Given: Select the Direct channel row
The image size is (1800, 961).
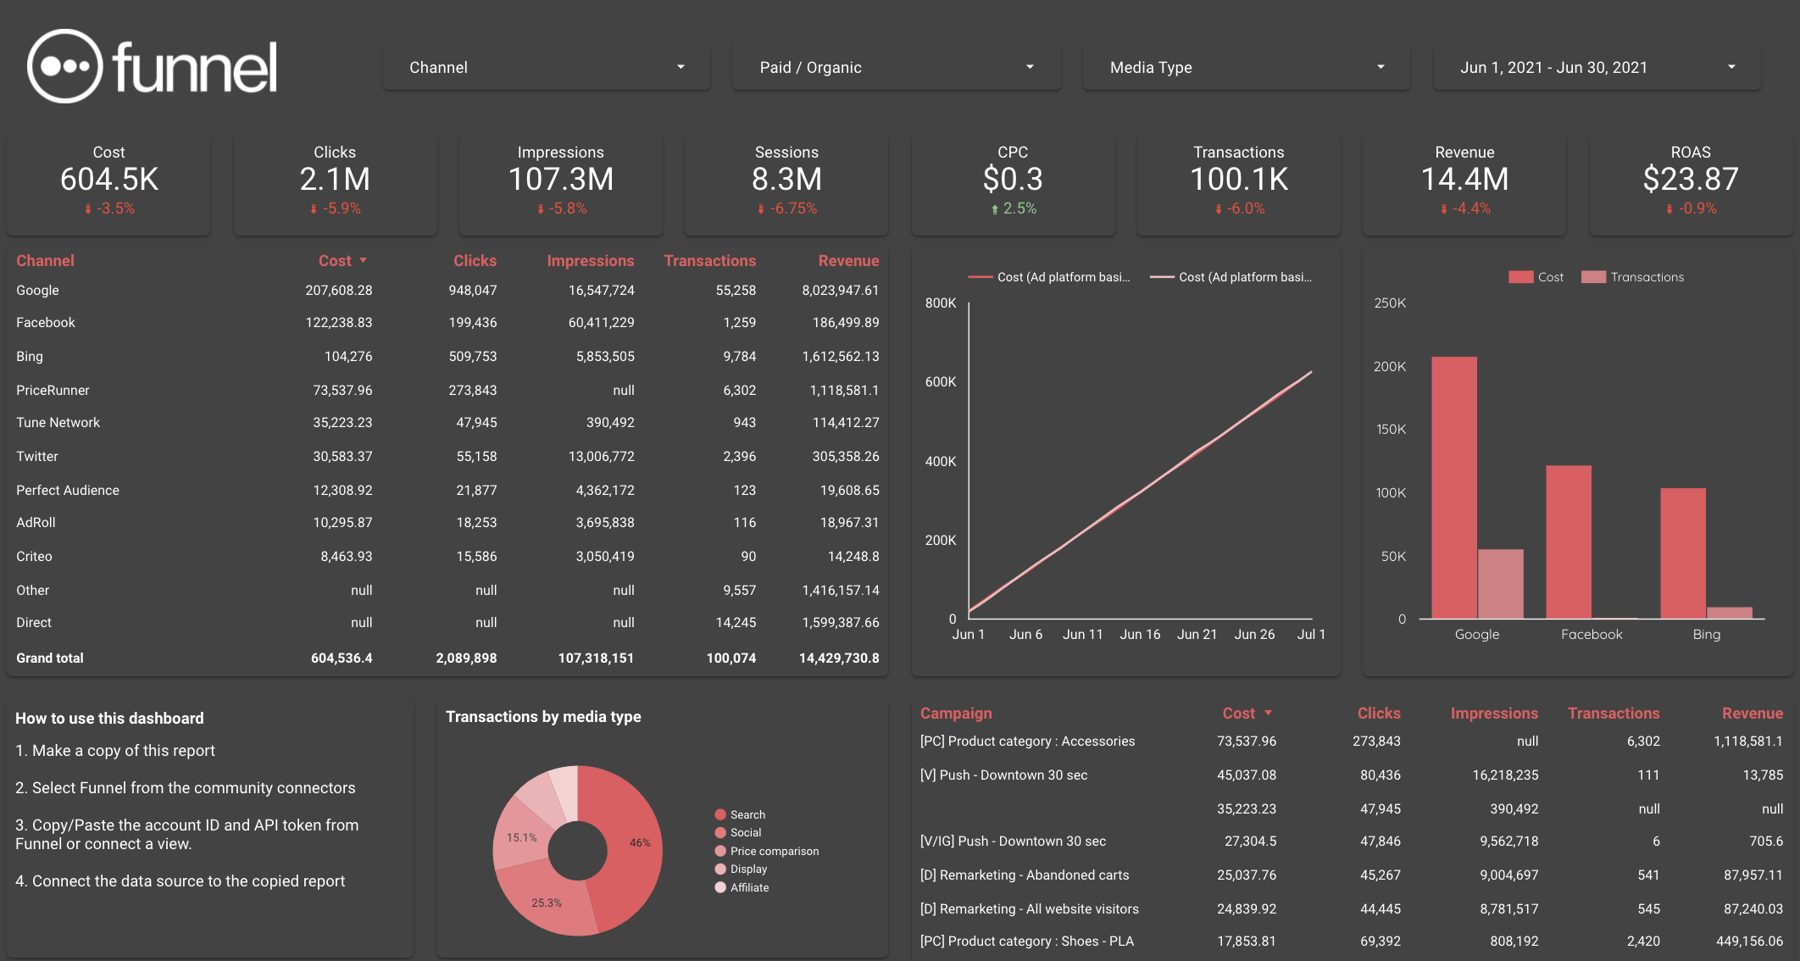Looking at the screenshot, I should coord(448,622).
